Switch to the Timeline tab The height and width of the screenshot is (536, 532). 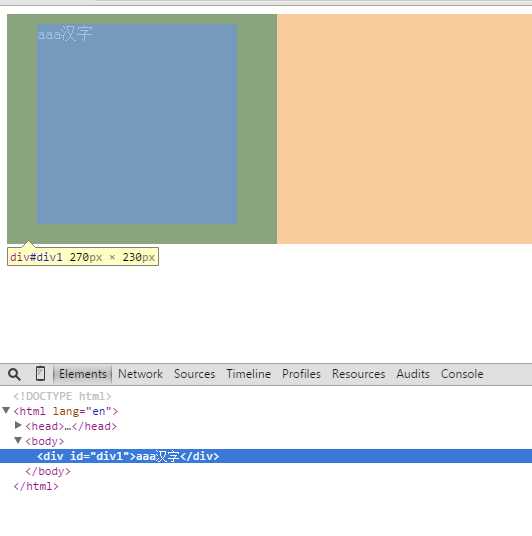(249, 374)
